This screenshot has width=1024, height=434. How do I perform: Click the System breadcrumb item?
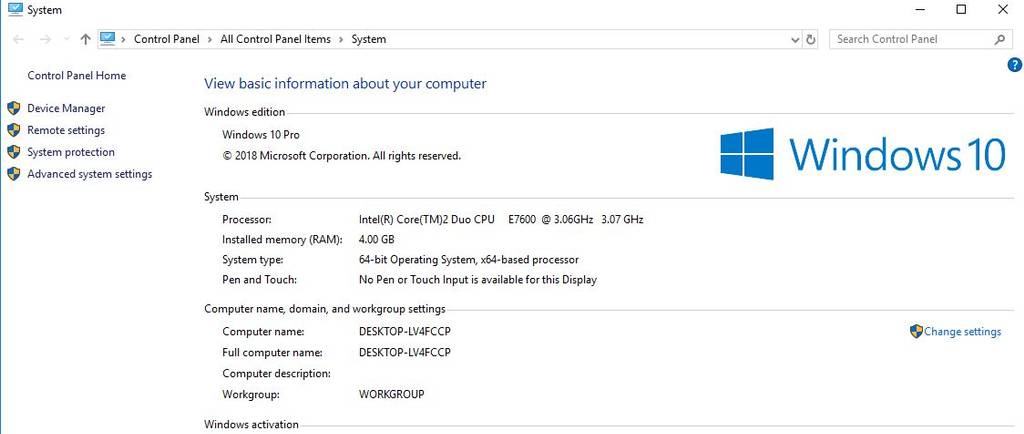pos(368,39)
